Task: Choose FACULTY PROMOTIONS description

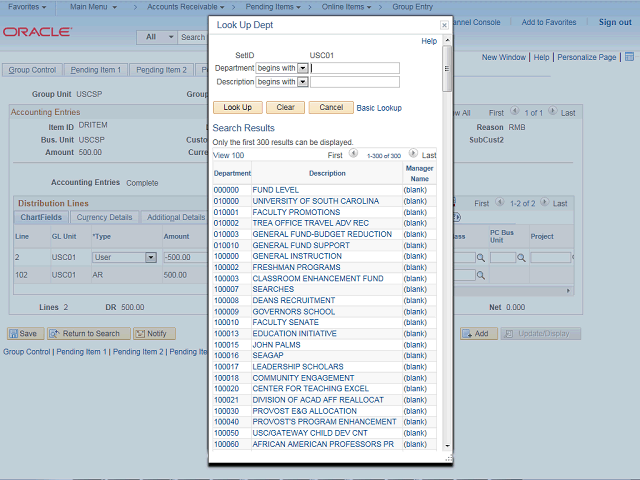Action: tap(296, 212)
